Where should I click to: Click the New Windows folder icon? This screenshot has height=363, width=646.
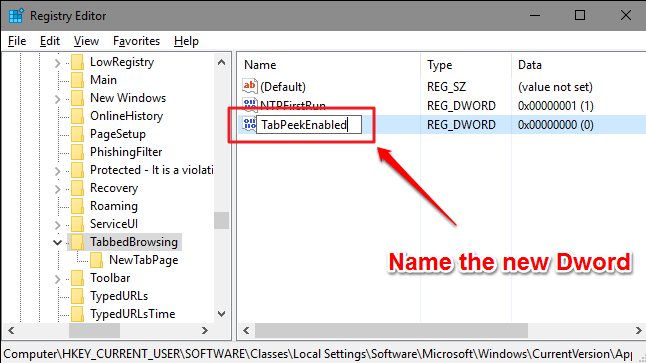[77, 98]
